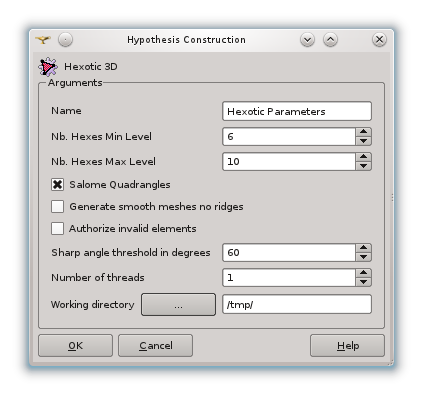Enable Authorize invalid elements checkbox
This screenshot has height=395, width=423.
pos(57,229)
